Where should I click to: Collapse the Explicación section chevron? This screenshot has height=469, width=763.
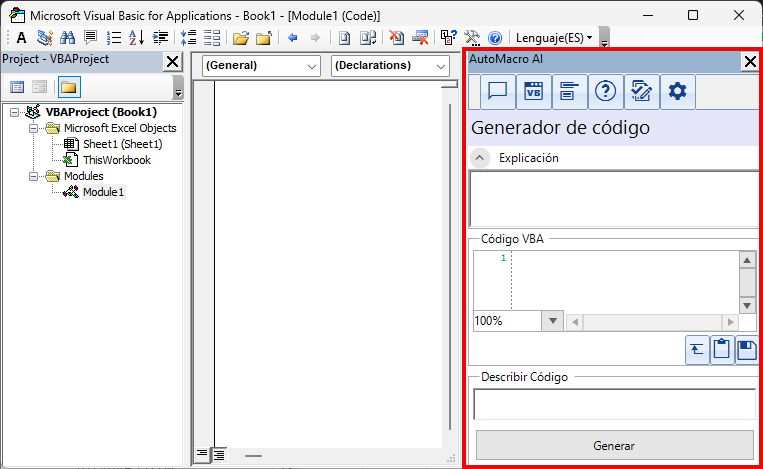(x=480, y=158)
